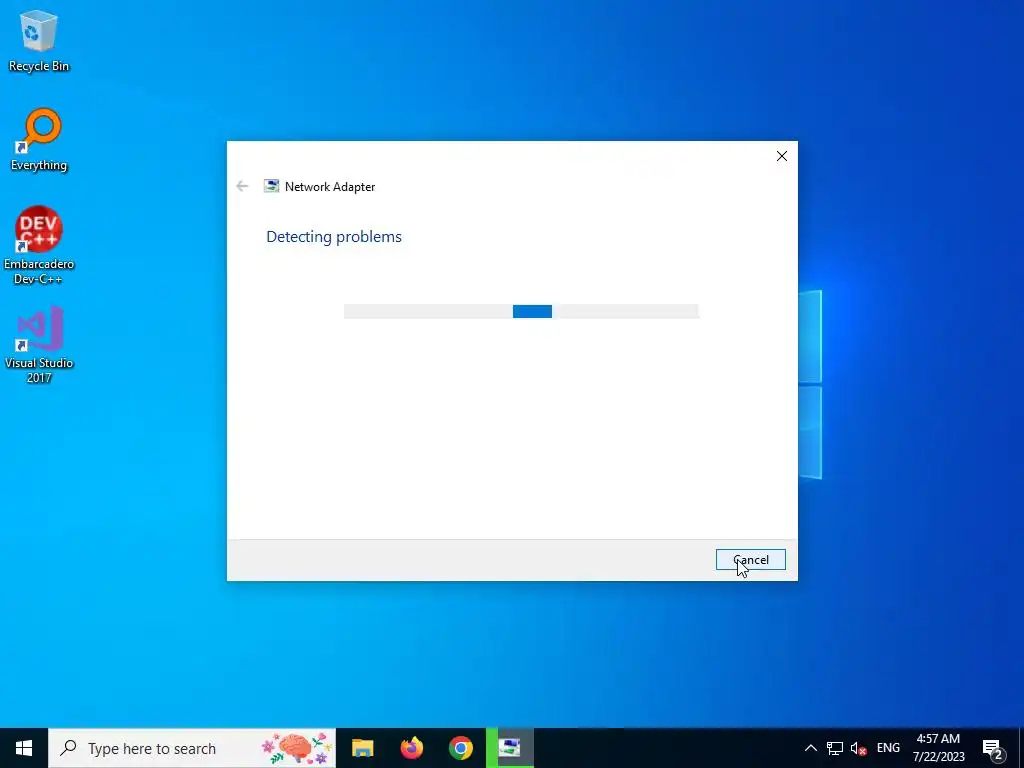Click the Type here to search box
Viewport: 1024px width, 768px height.
(x=192, y=748)
